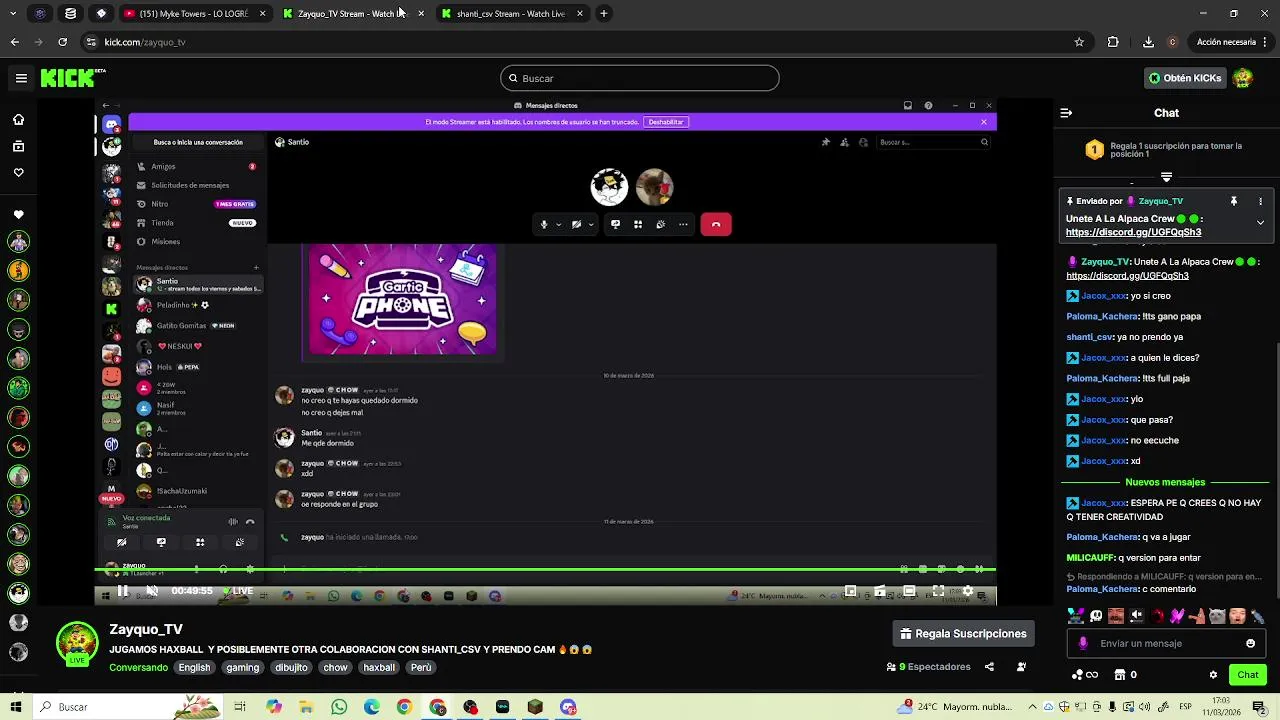Enter fullscreen on the video player
This screenshot has height=720, width=1280.
click(938, 591)
